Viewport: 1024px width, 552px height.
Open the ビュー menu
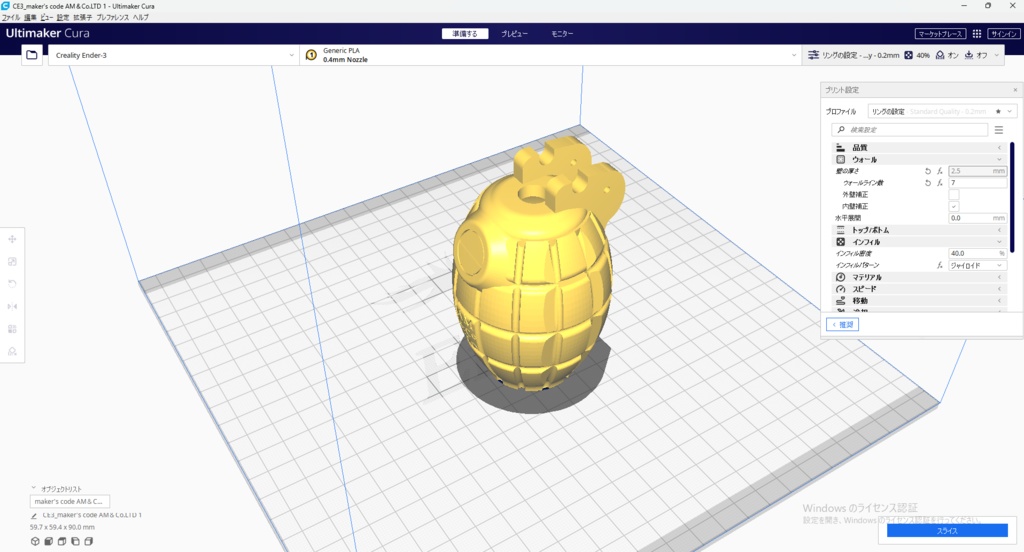[x=47, y=18]
